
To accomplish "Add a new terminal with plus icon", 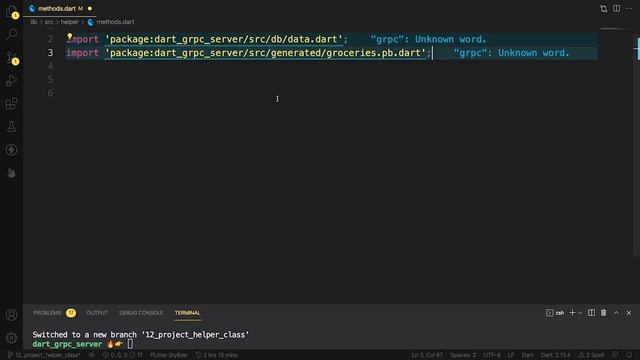I will click(572, 313).
